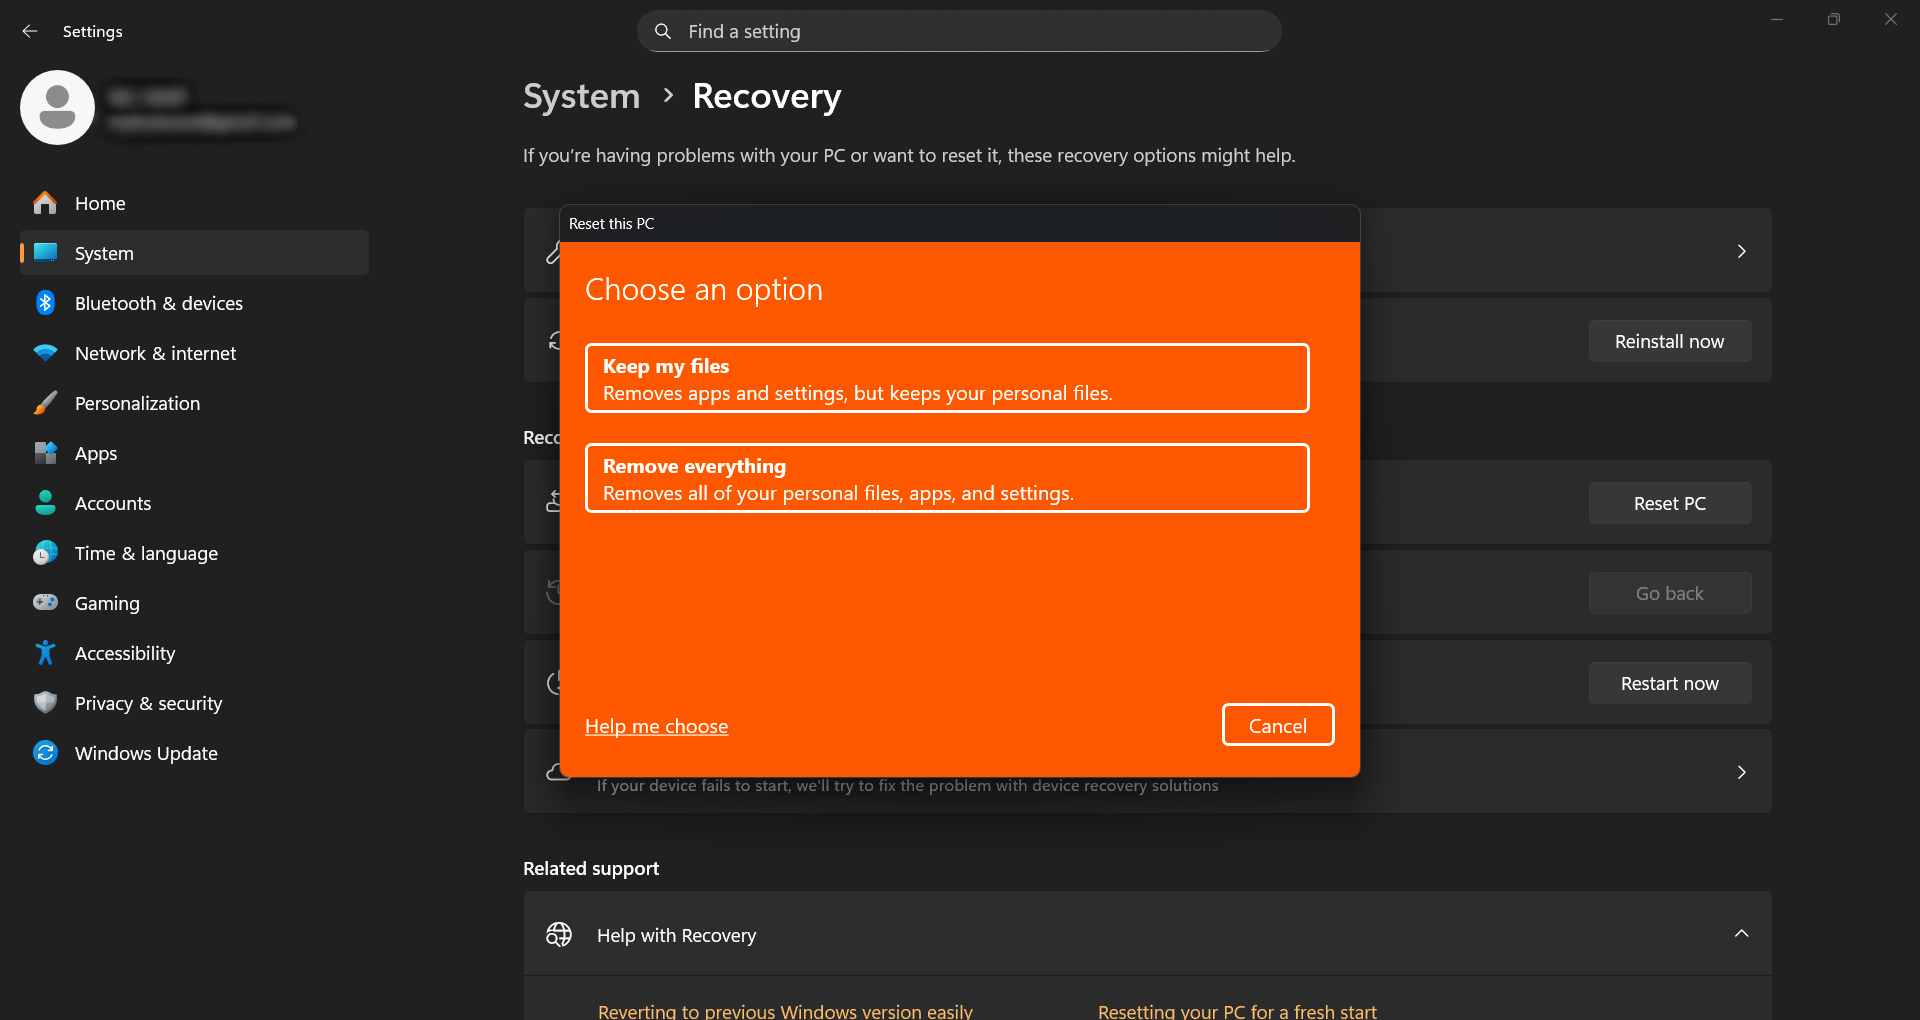This screenshot has height=1020, width=1920.
Task: Click the Network & internet wifi icon
Action: pyautogui.click(x=45, y=353)
